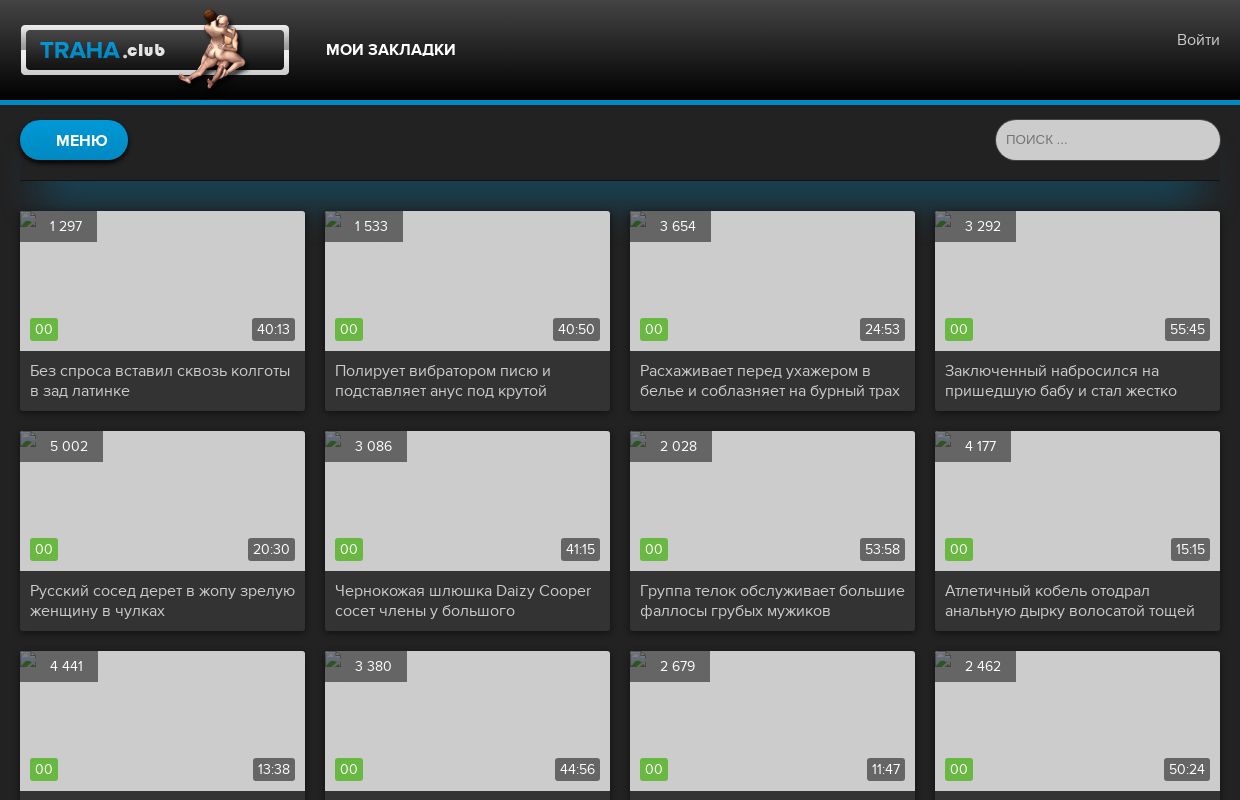The height and width of the screenshot is (800, 1240).
Task: Click the 44:56 duration badge
Action: pos(577,769)
